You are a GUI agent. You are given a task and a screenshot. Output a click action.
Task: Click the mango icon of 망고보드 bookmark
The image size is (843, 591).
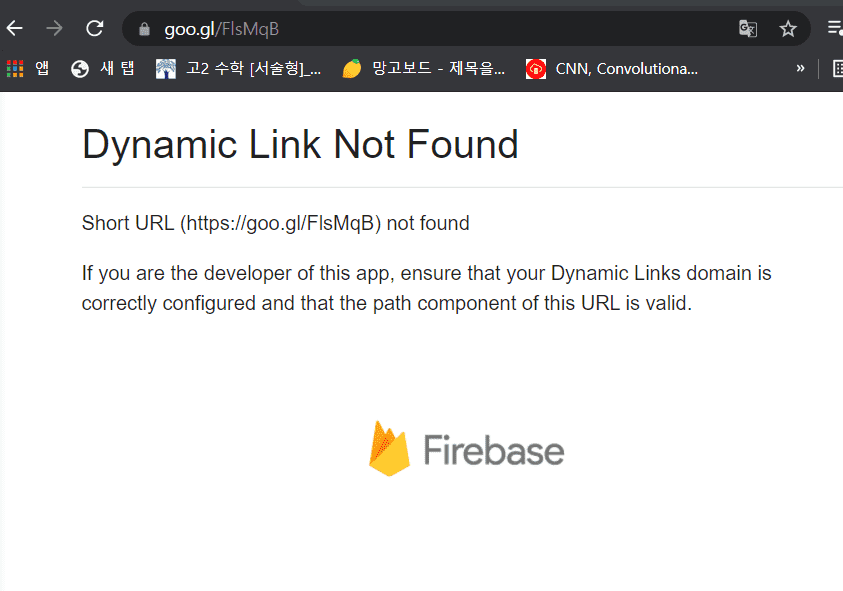tap(352, 69)
